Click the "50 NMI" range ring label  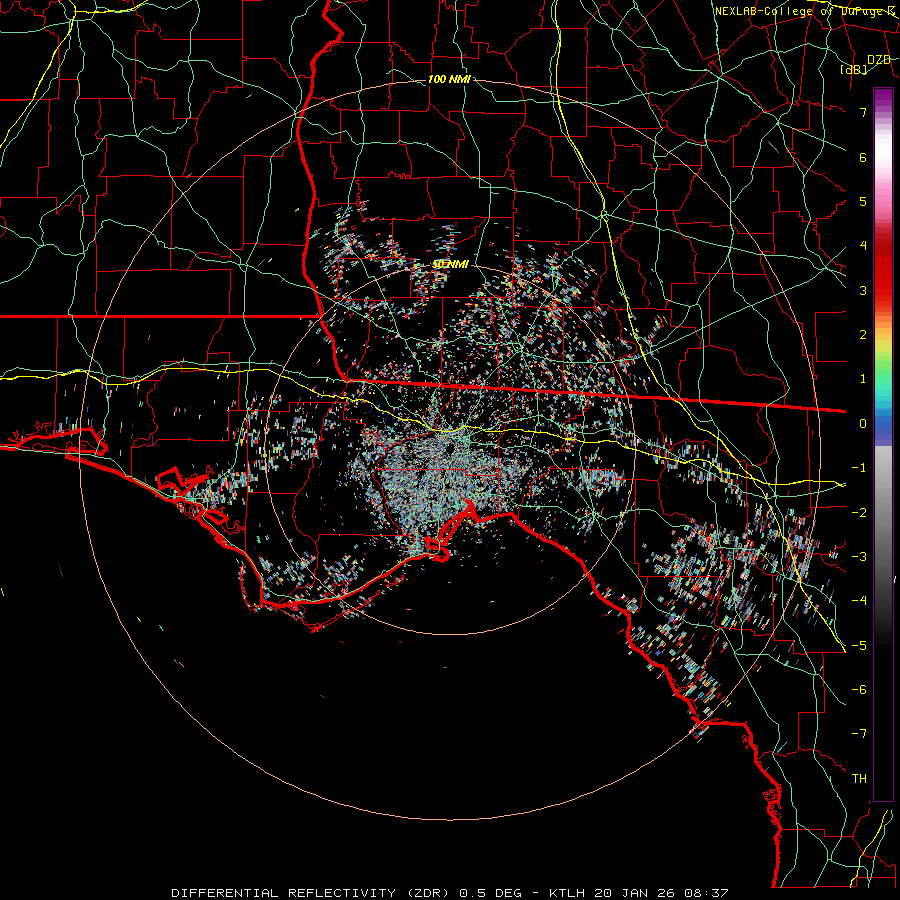pos(450,264)
